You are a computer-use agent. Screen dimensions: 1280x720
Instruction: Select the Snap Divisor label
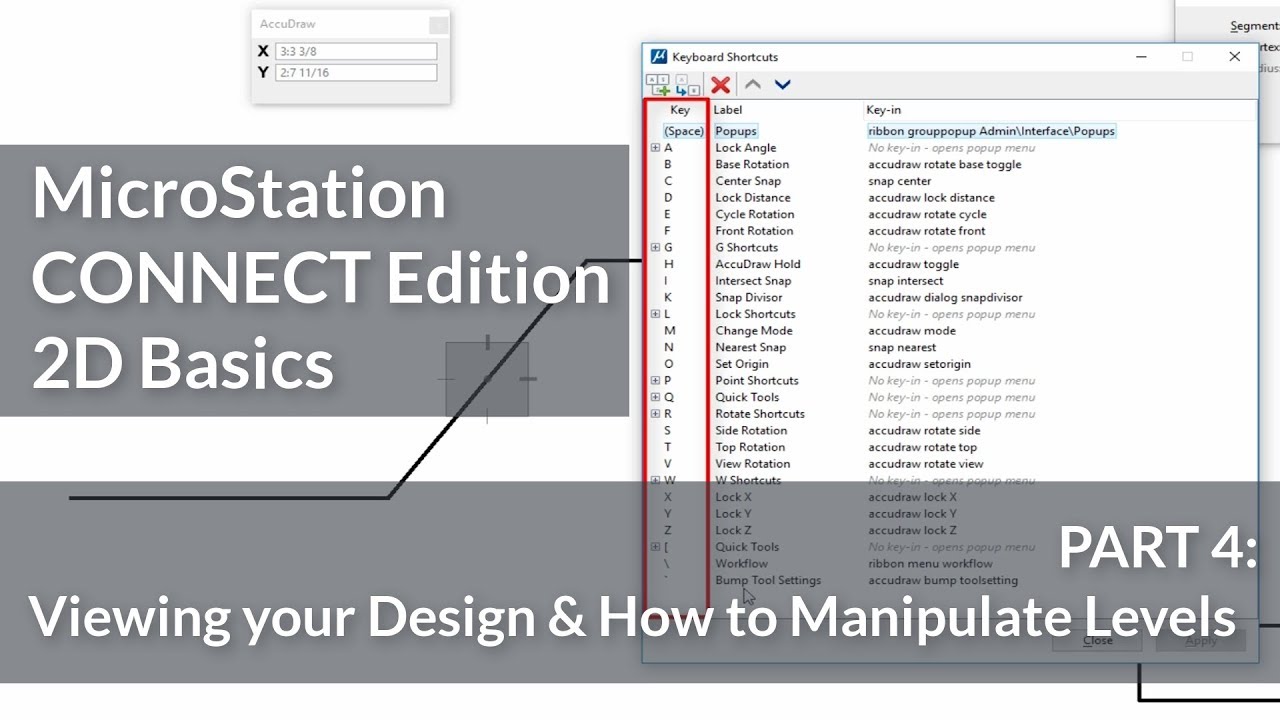pos(749,297)
